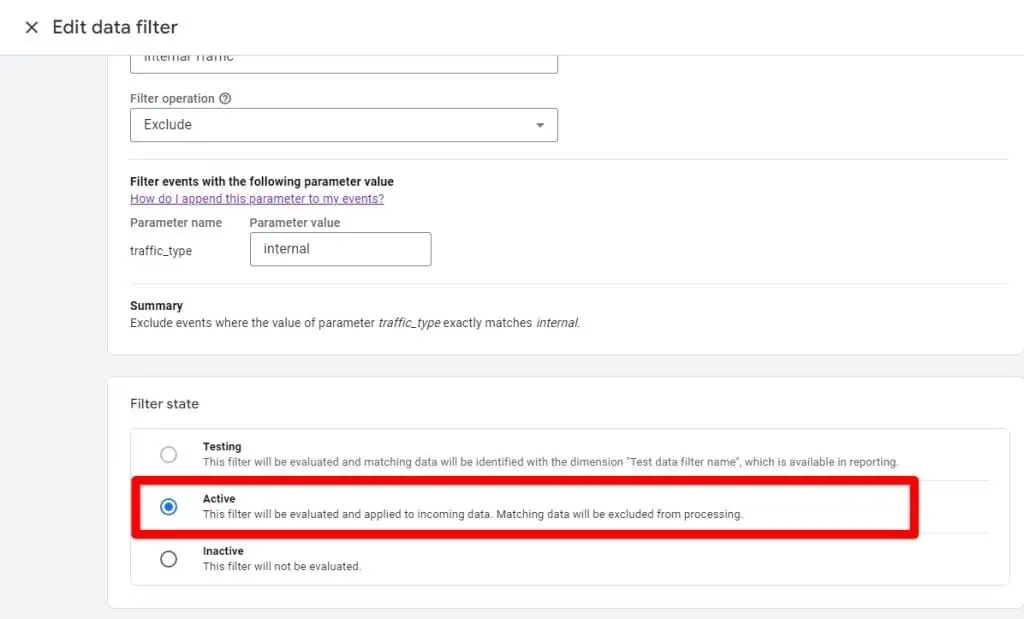
Task: Click the Summary section heading
Action: coord(150,305)
